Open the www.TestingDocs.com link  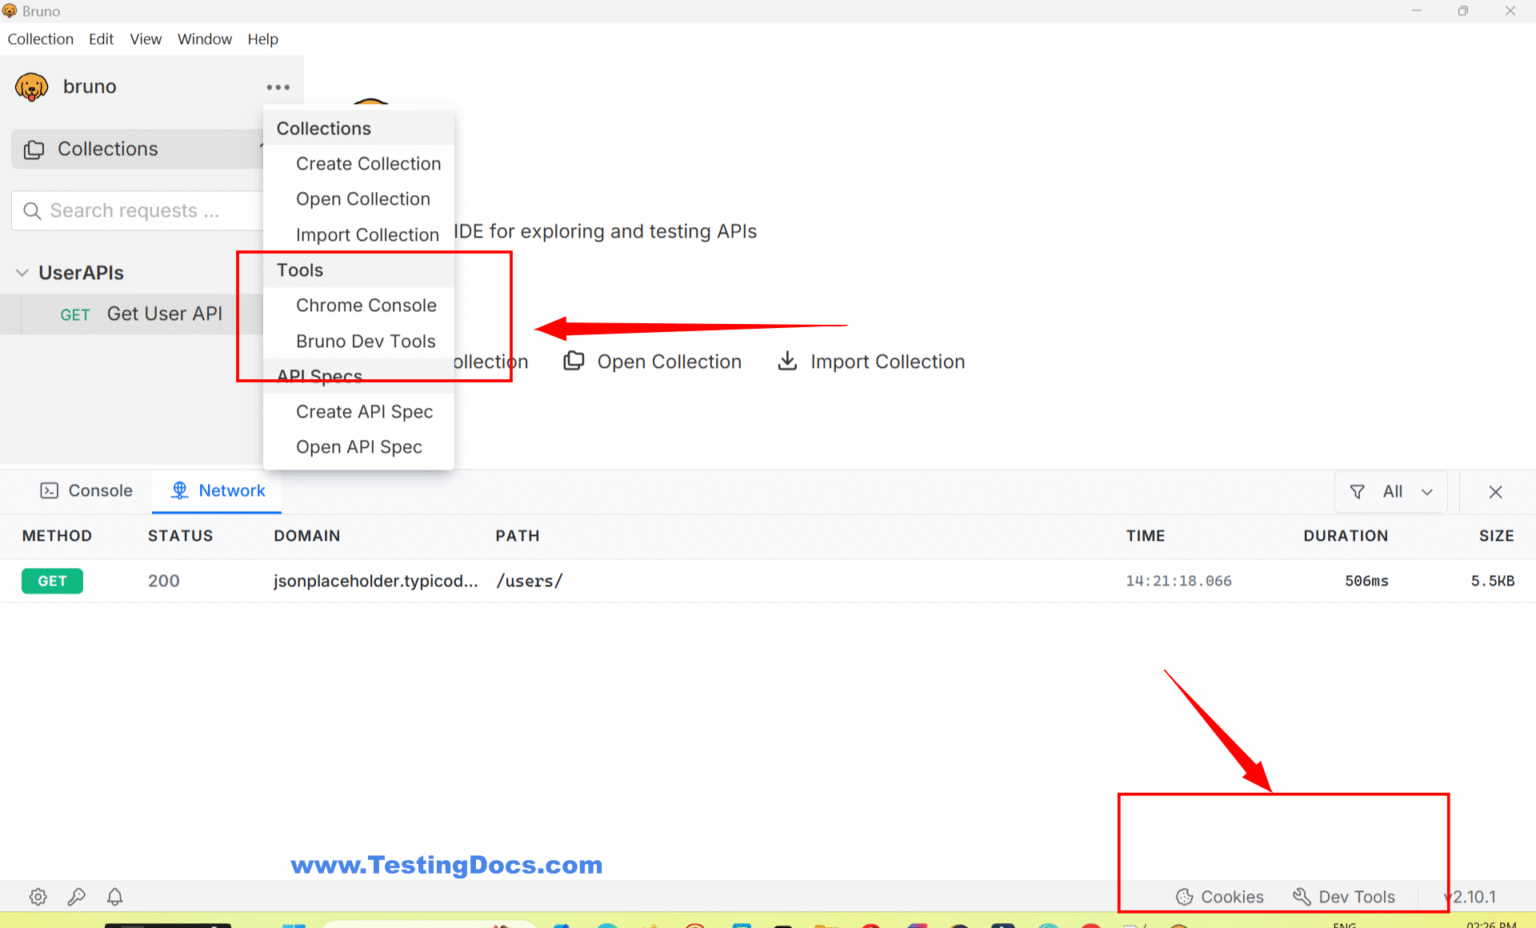pos(446,865)
